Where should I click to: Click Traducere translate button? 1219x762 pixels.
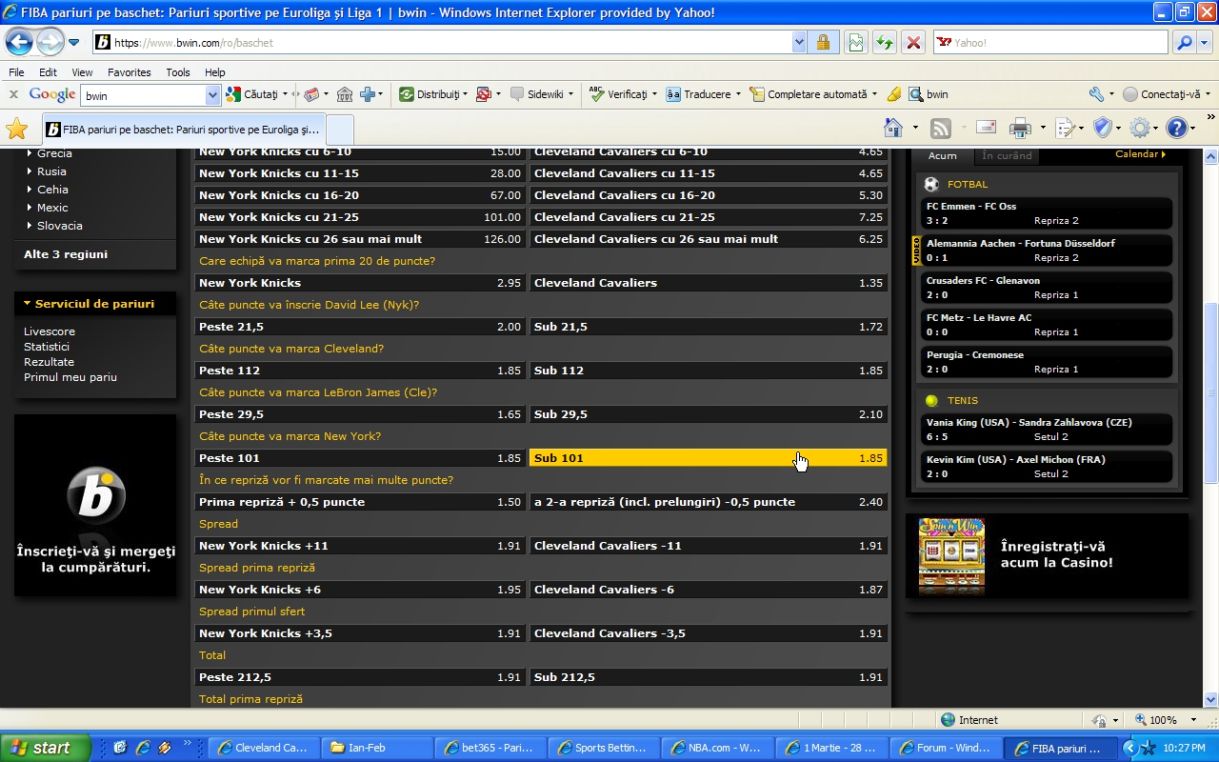coord(703,95)
